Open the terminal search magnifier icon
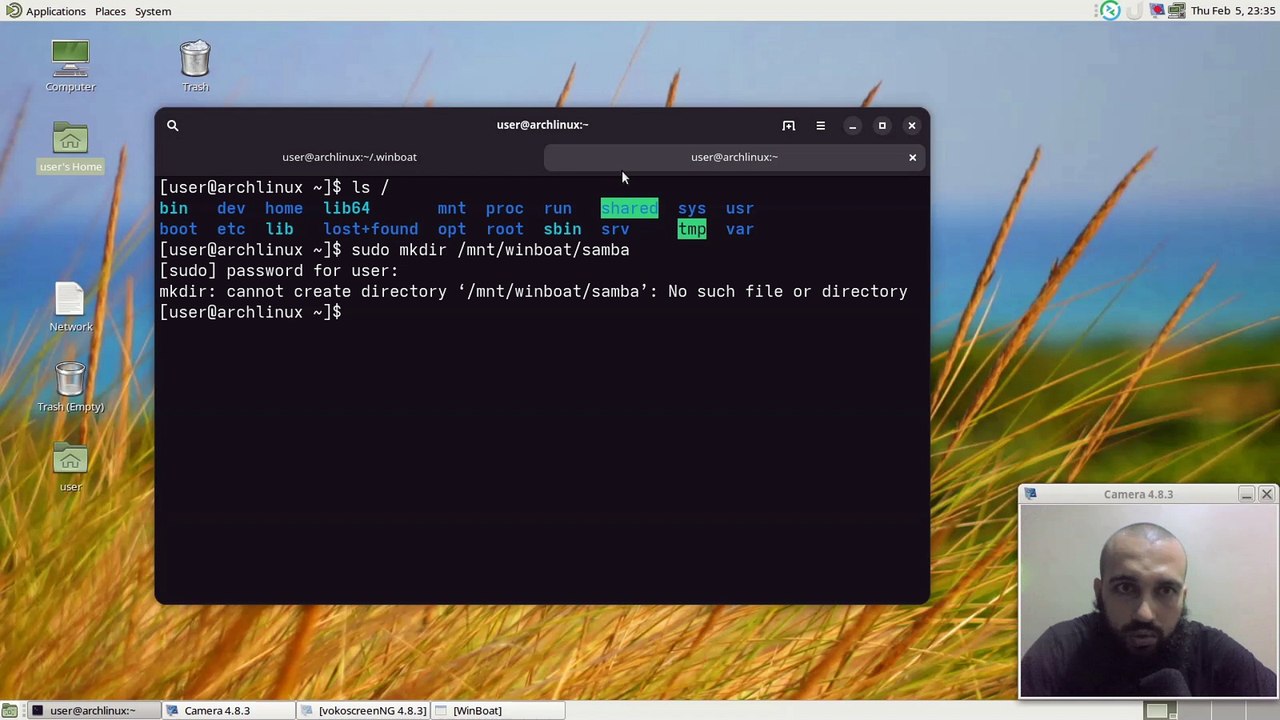This screenshot has height=720, width=1280. 172,125
